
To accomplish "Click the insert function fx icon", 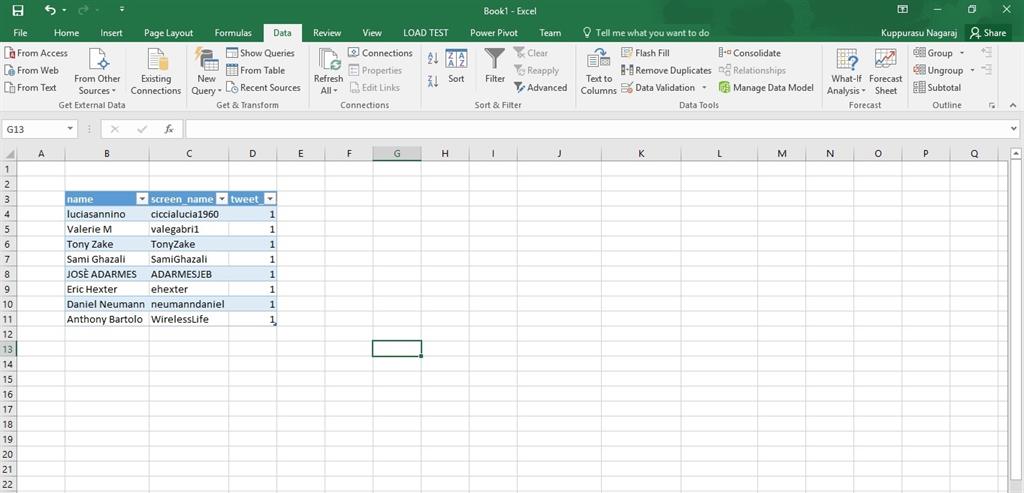I will 169,129.
